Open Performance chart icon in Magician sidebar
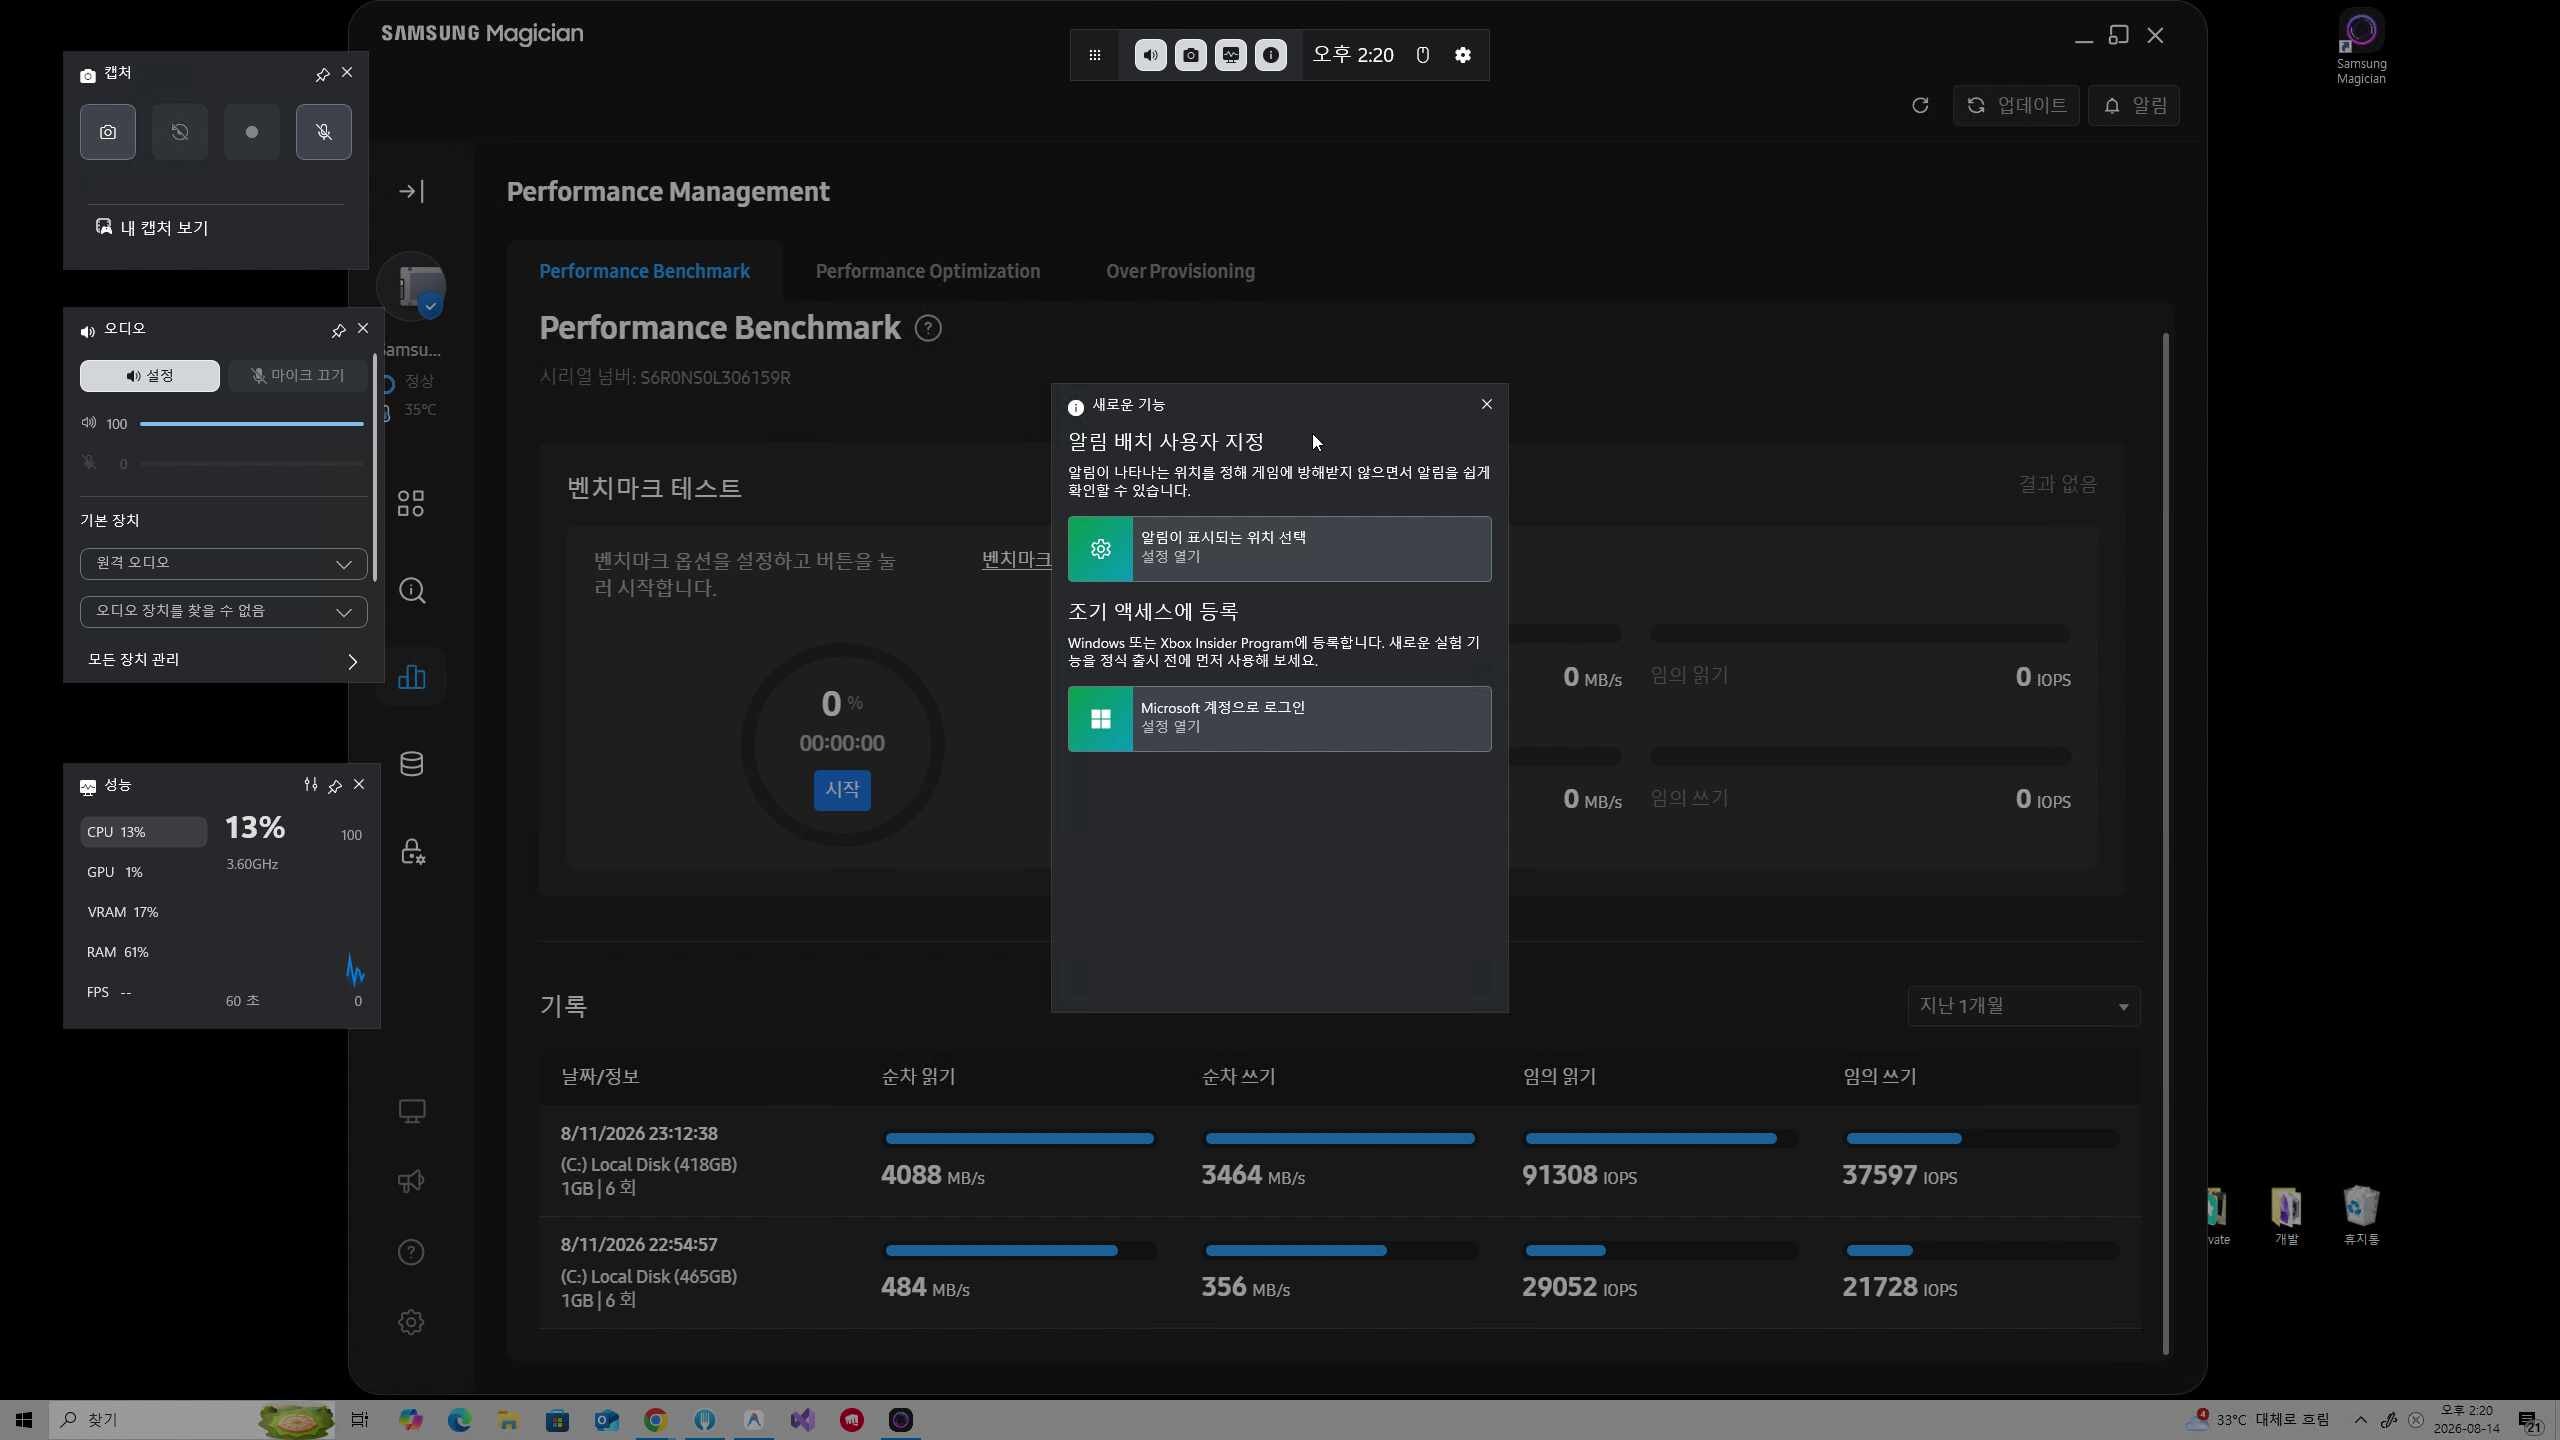 (412, 677)
